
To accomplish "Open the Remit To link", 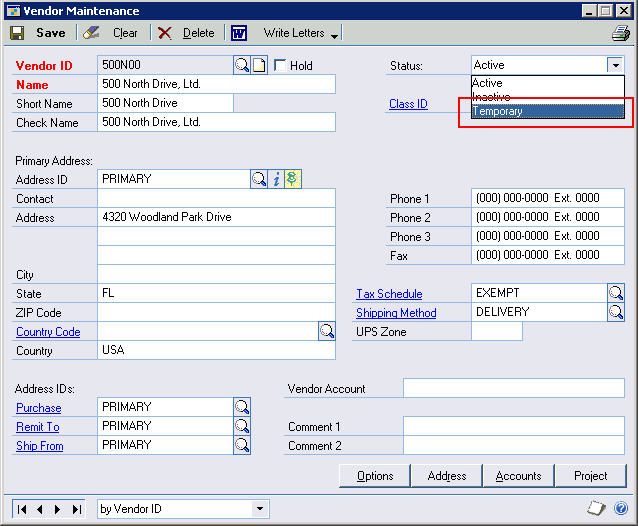I will coord(37,427).
